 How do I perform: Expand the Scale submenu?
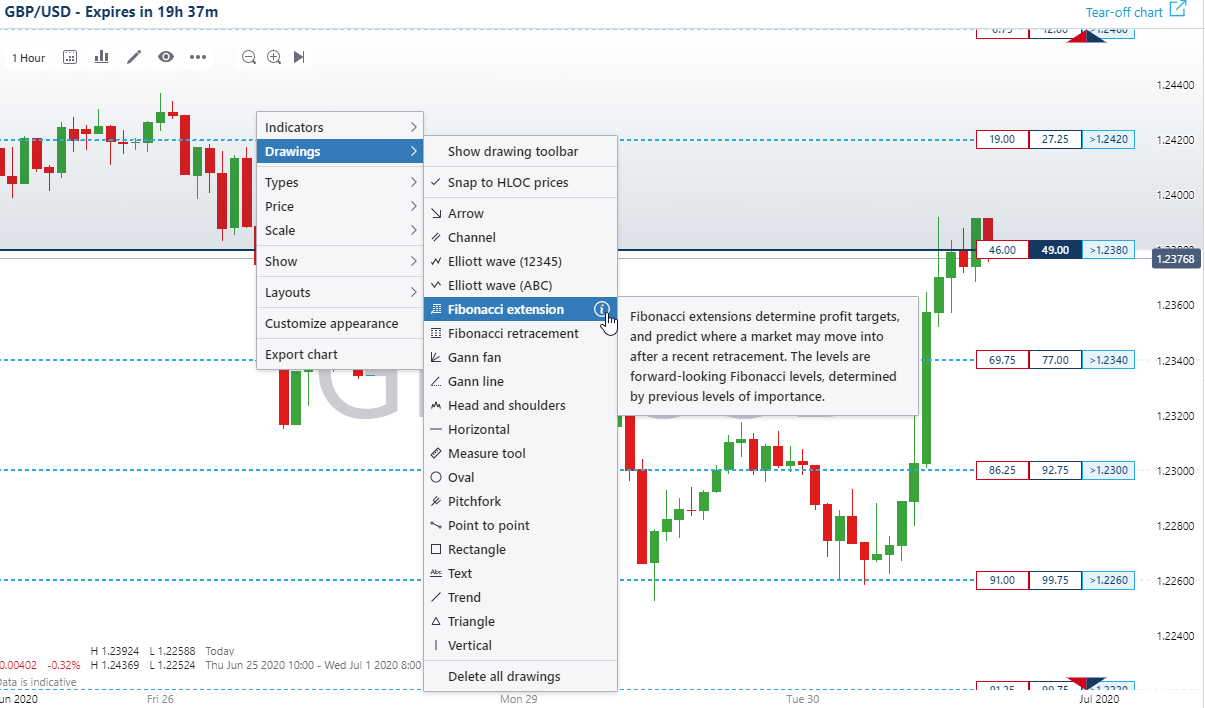pos(340,230)
